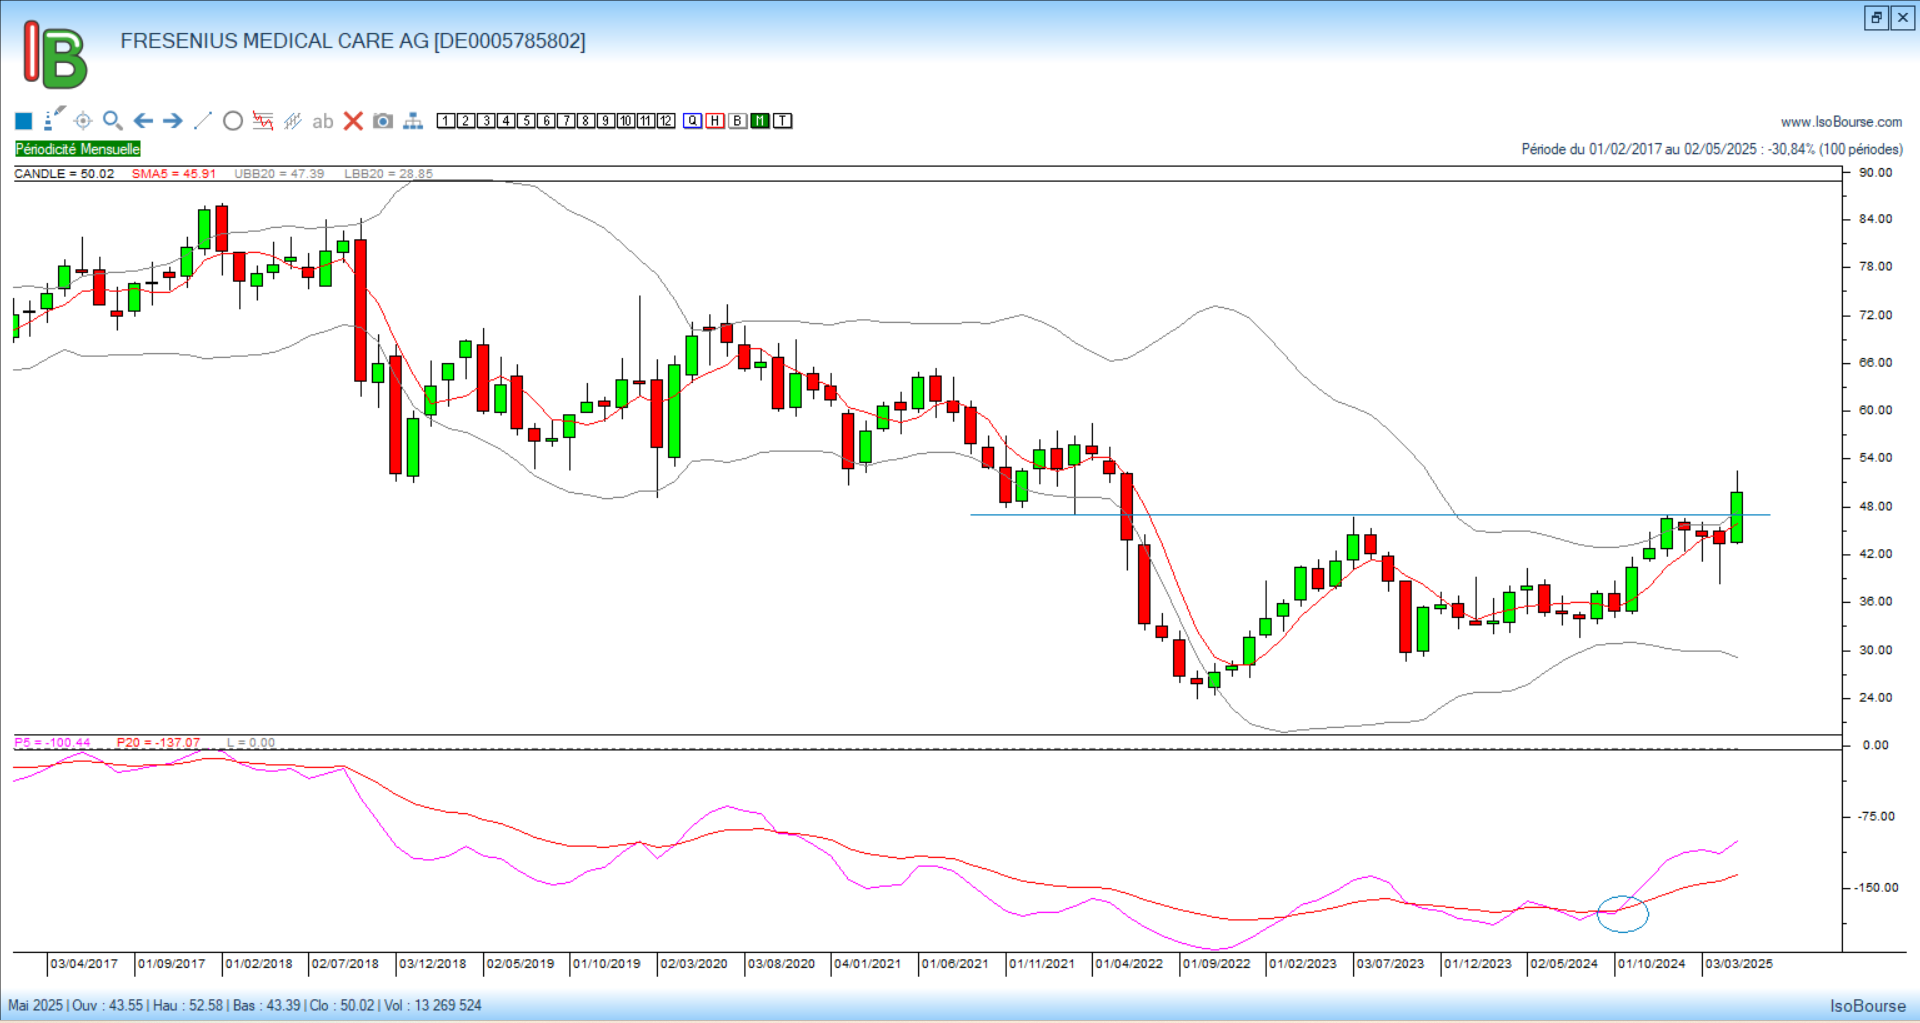Select period button 4
Image resolution: width=1920 pixels, height=1023 pixels.
[x=506, y=121]
